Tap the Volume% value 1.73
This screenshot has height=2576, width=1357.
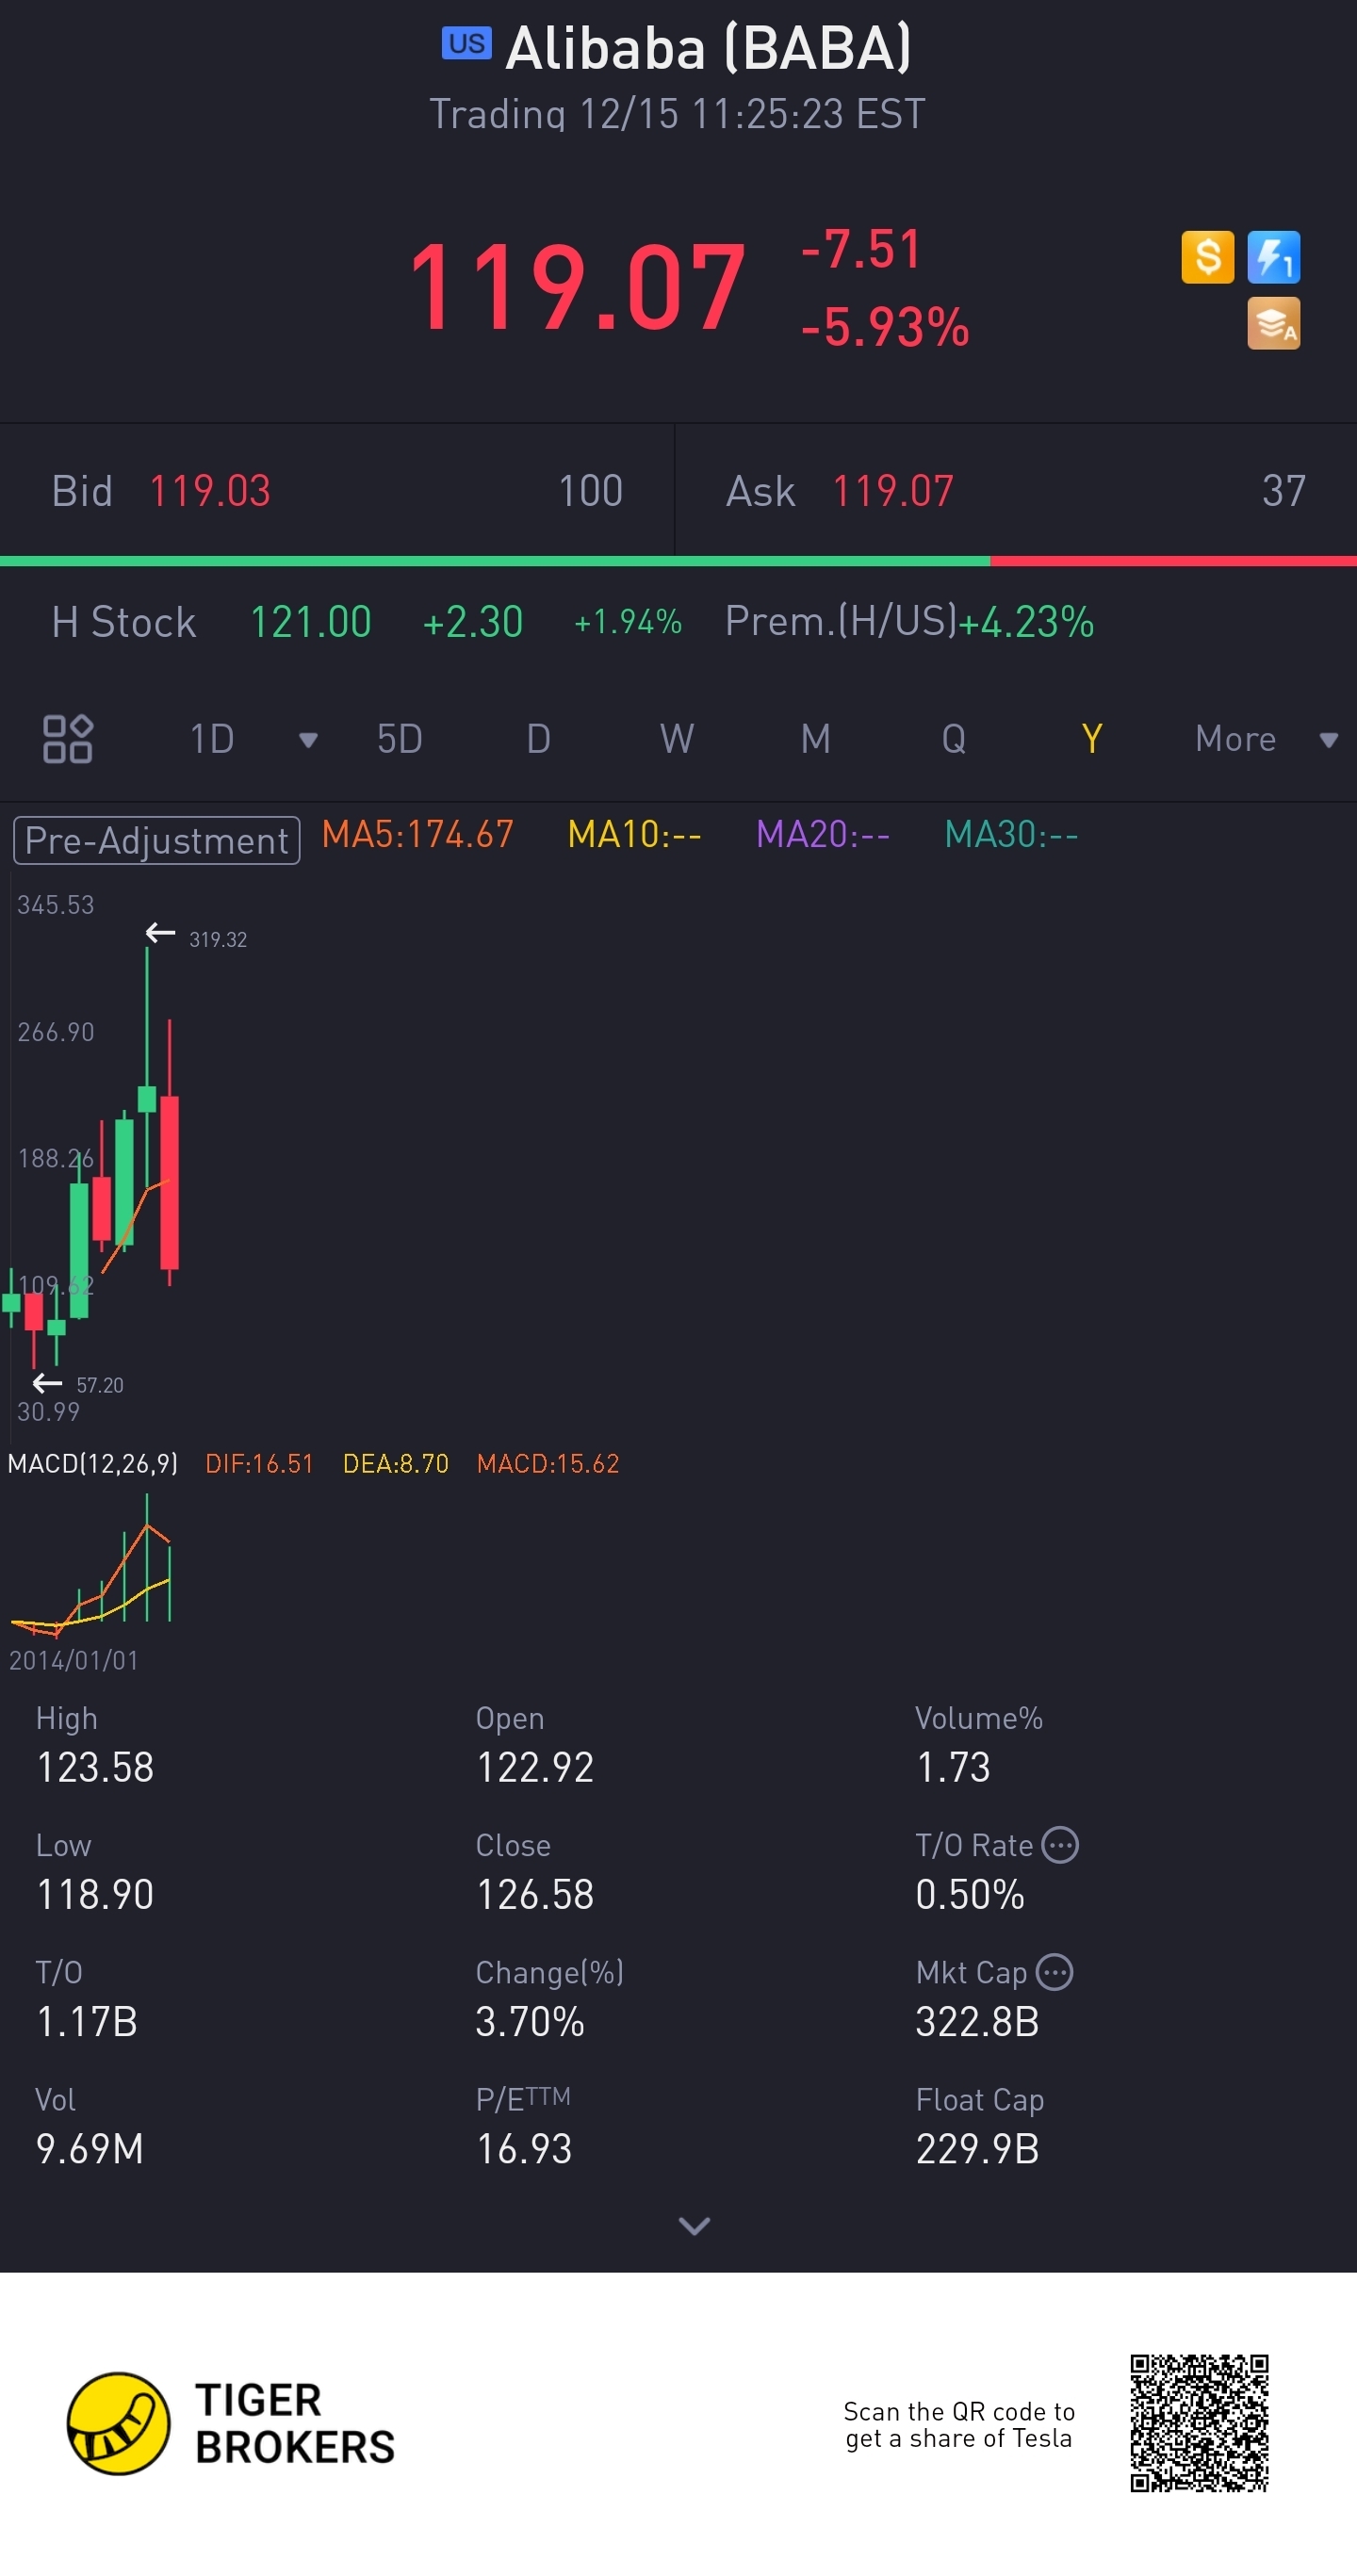(953, 1768)
